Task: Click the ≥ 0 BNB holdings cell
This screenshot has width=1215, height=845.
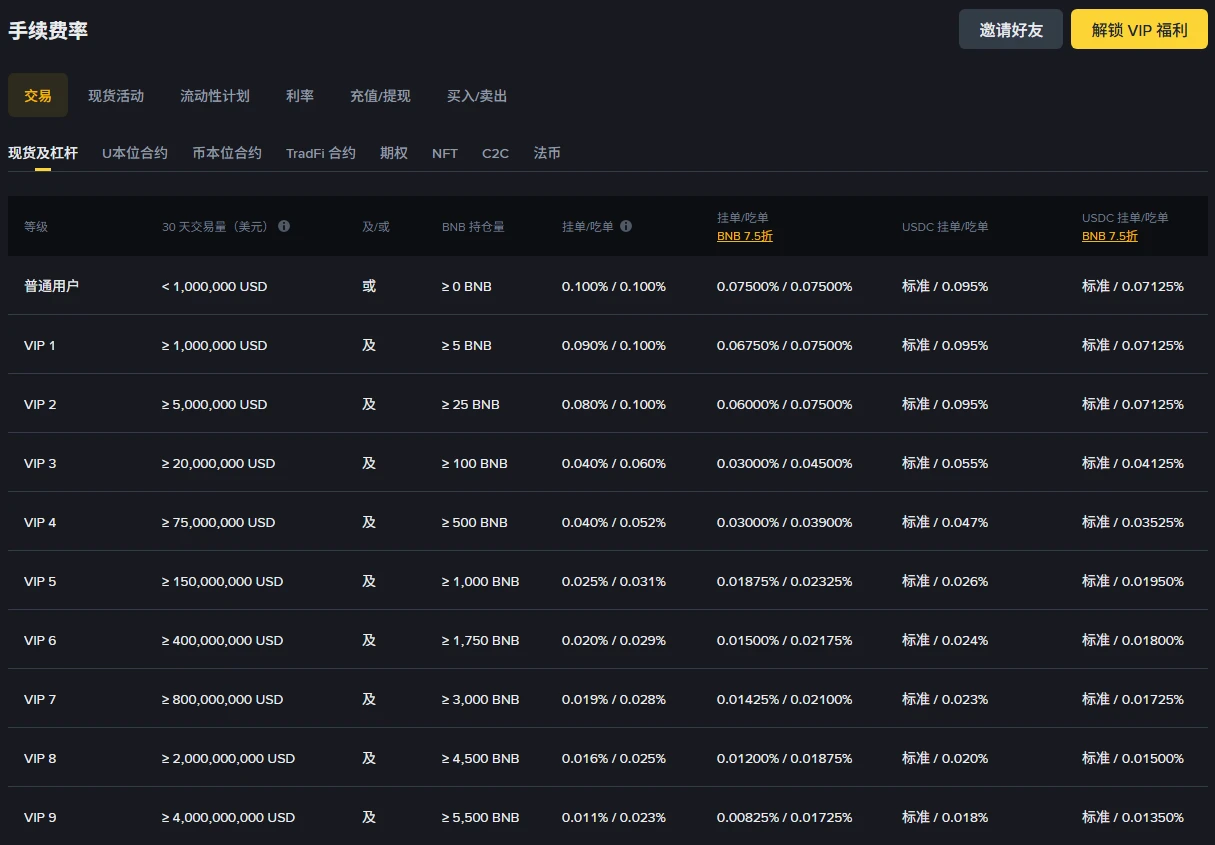Action: (x=467, y=286)
